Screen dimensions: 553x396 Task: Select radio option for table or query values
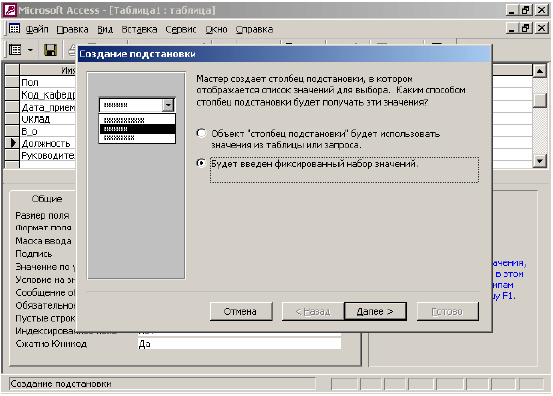coord(201,133)
